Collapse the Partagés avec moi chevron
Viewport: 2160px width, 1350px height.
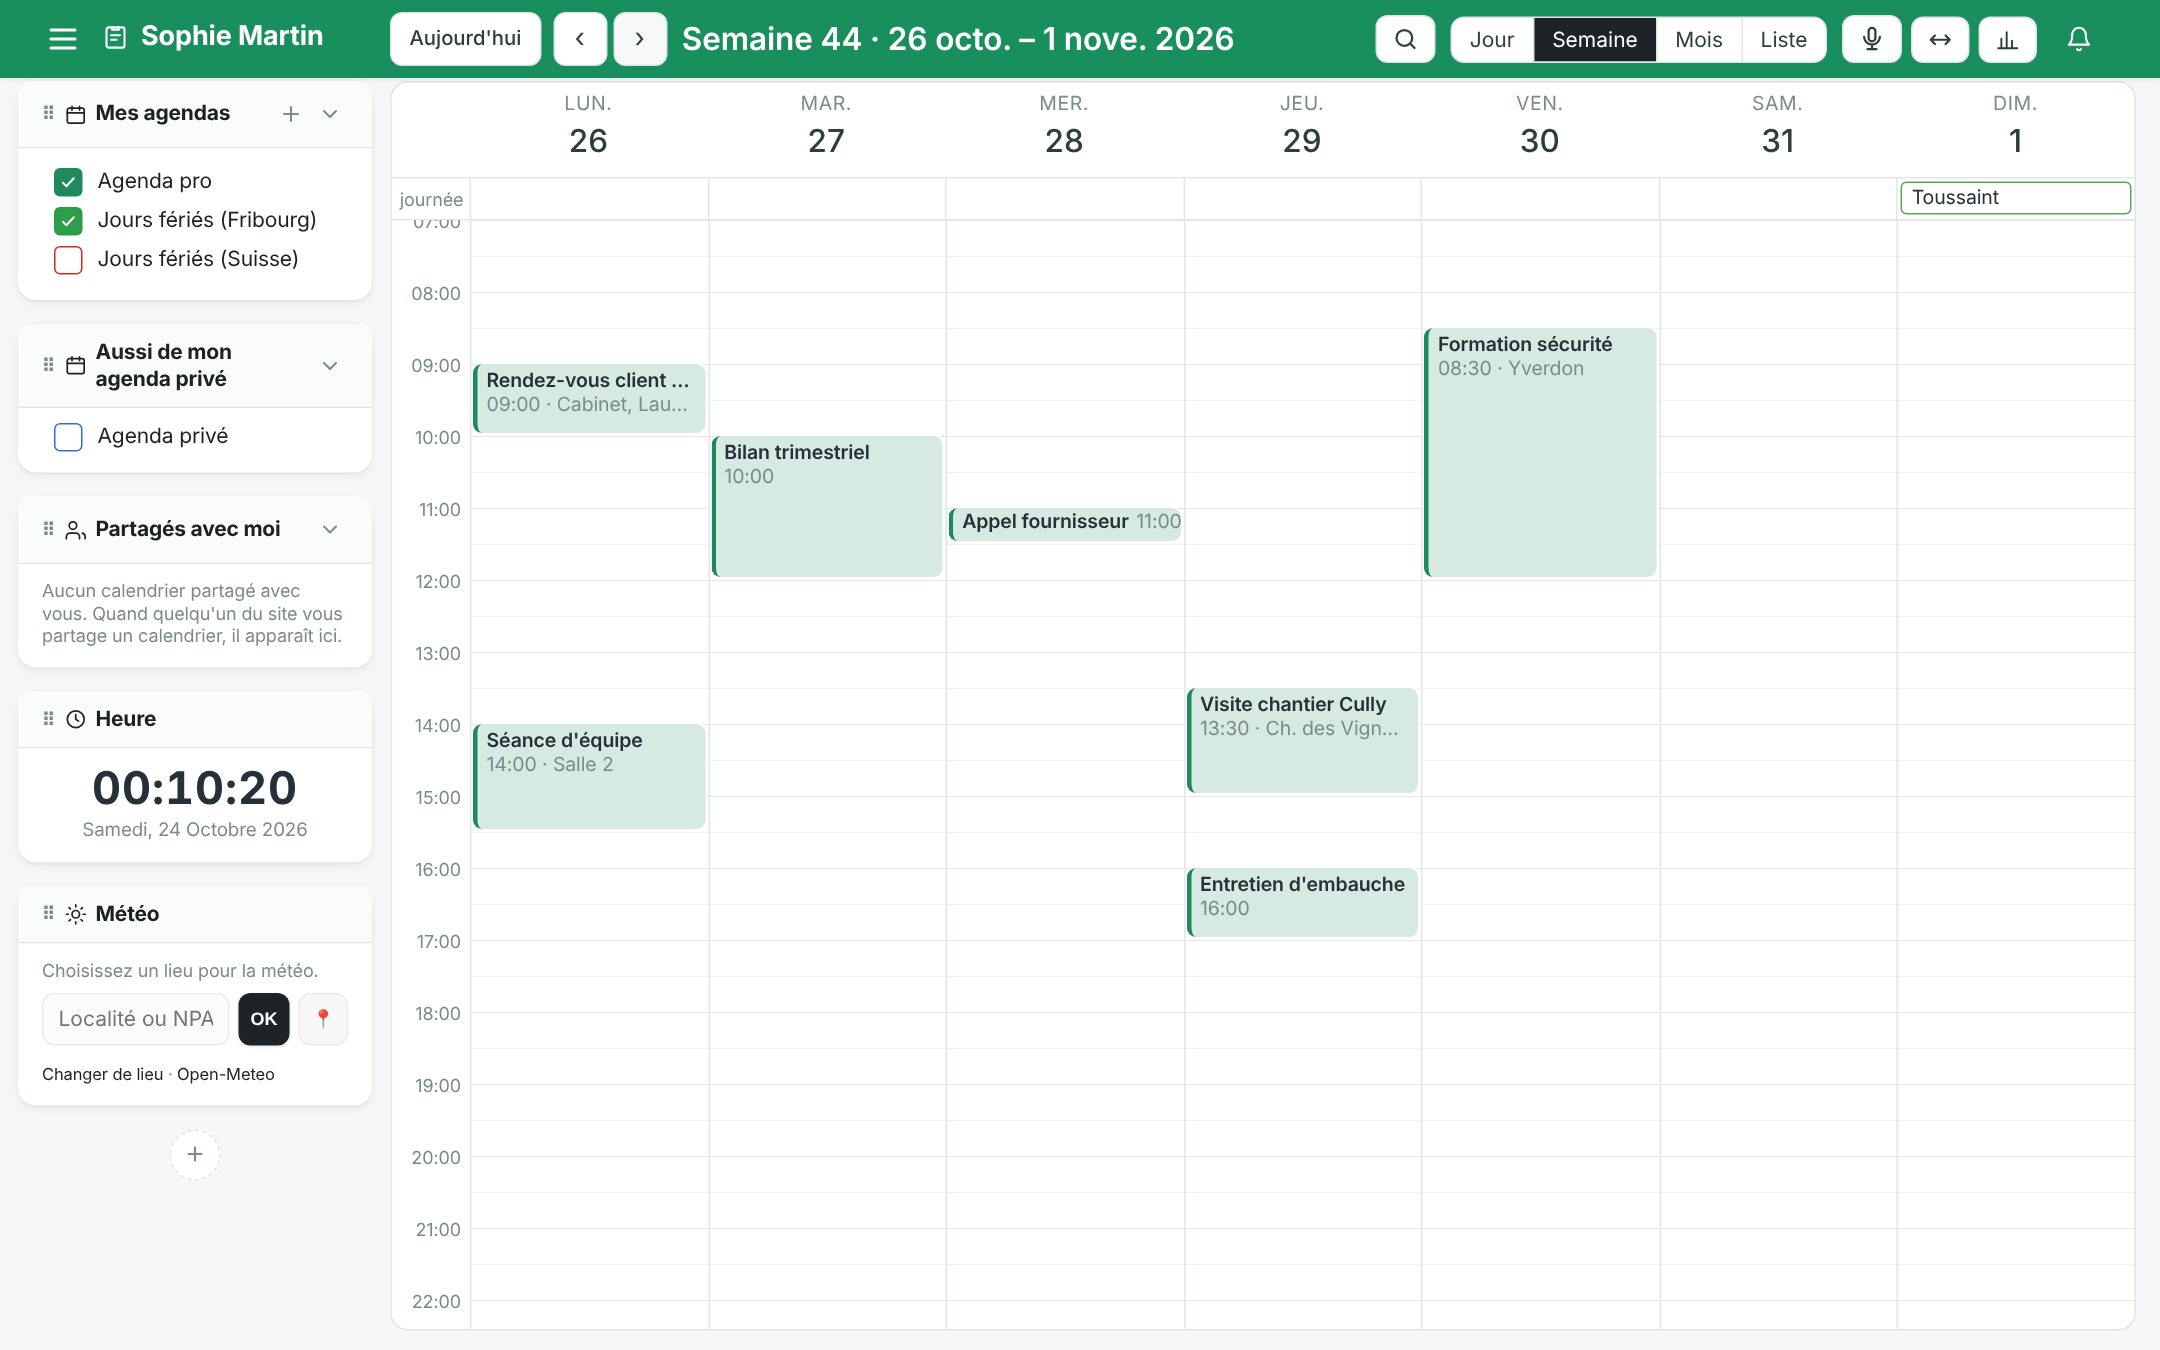(330, 529)
